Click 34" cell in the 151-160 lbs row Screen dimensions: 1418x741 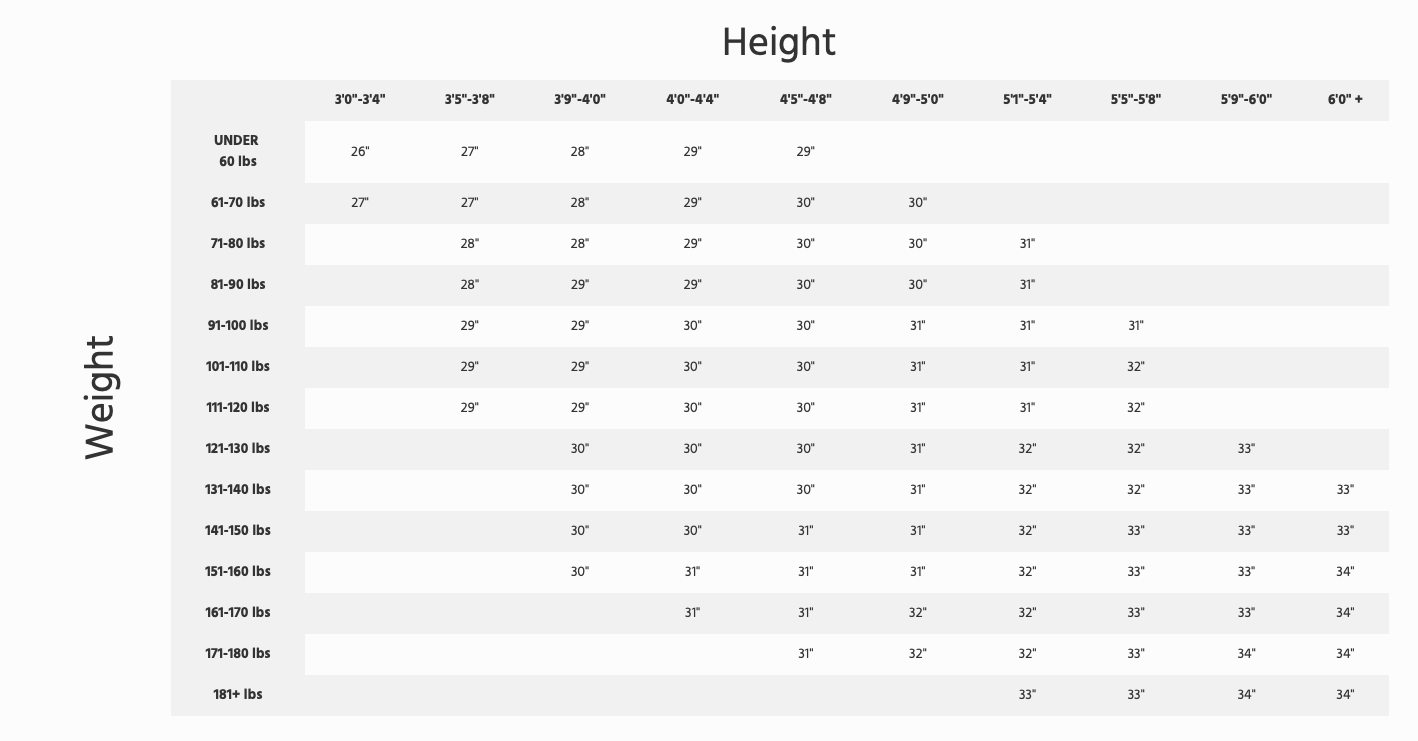(1345, 572)
